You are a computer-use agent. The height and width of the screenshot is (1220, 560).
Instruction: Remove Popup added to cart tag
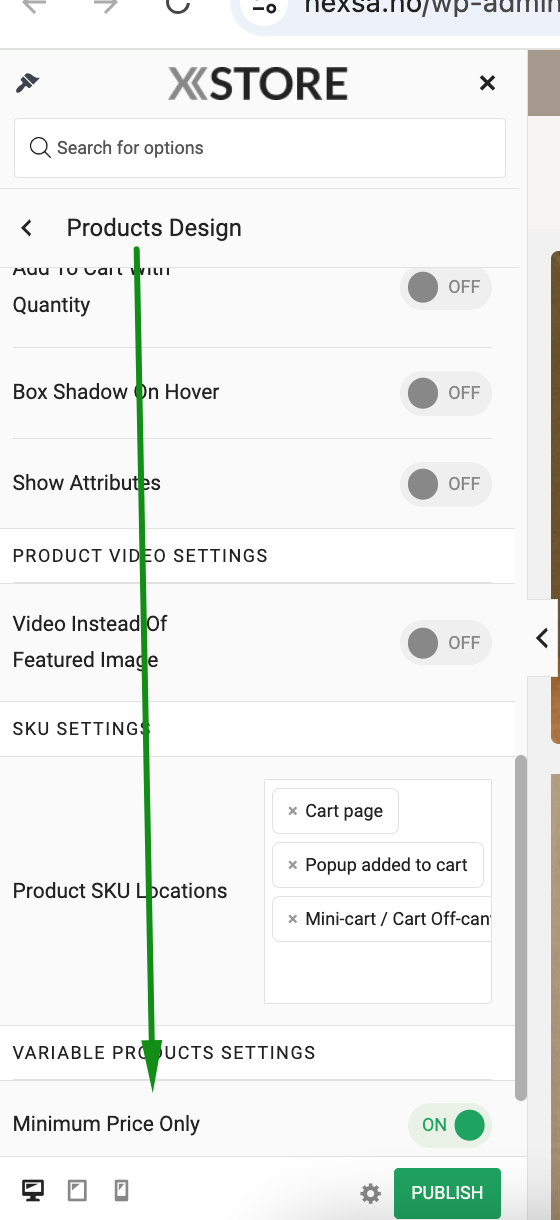[x=292, y=865]
